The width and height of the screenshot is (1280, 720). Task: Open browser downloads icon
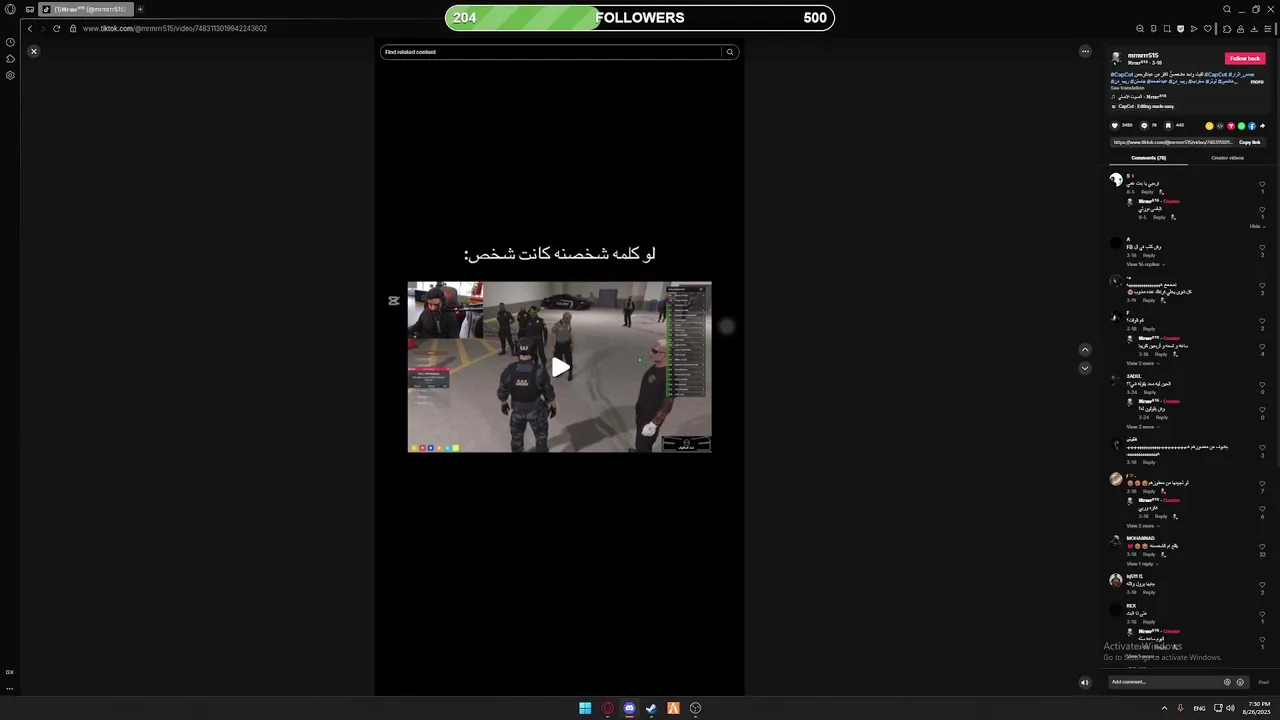[x=1254, y=28]
